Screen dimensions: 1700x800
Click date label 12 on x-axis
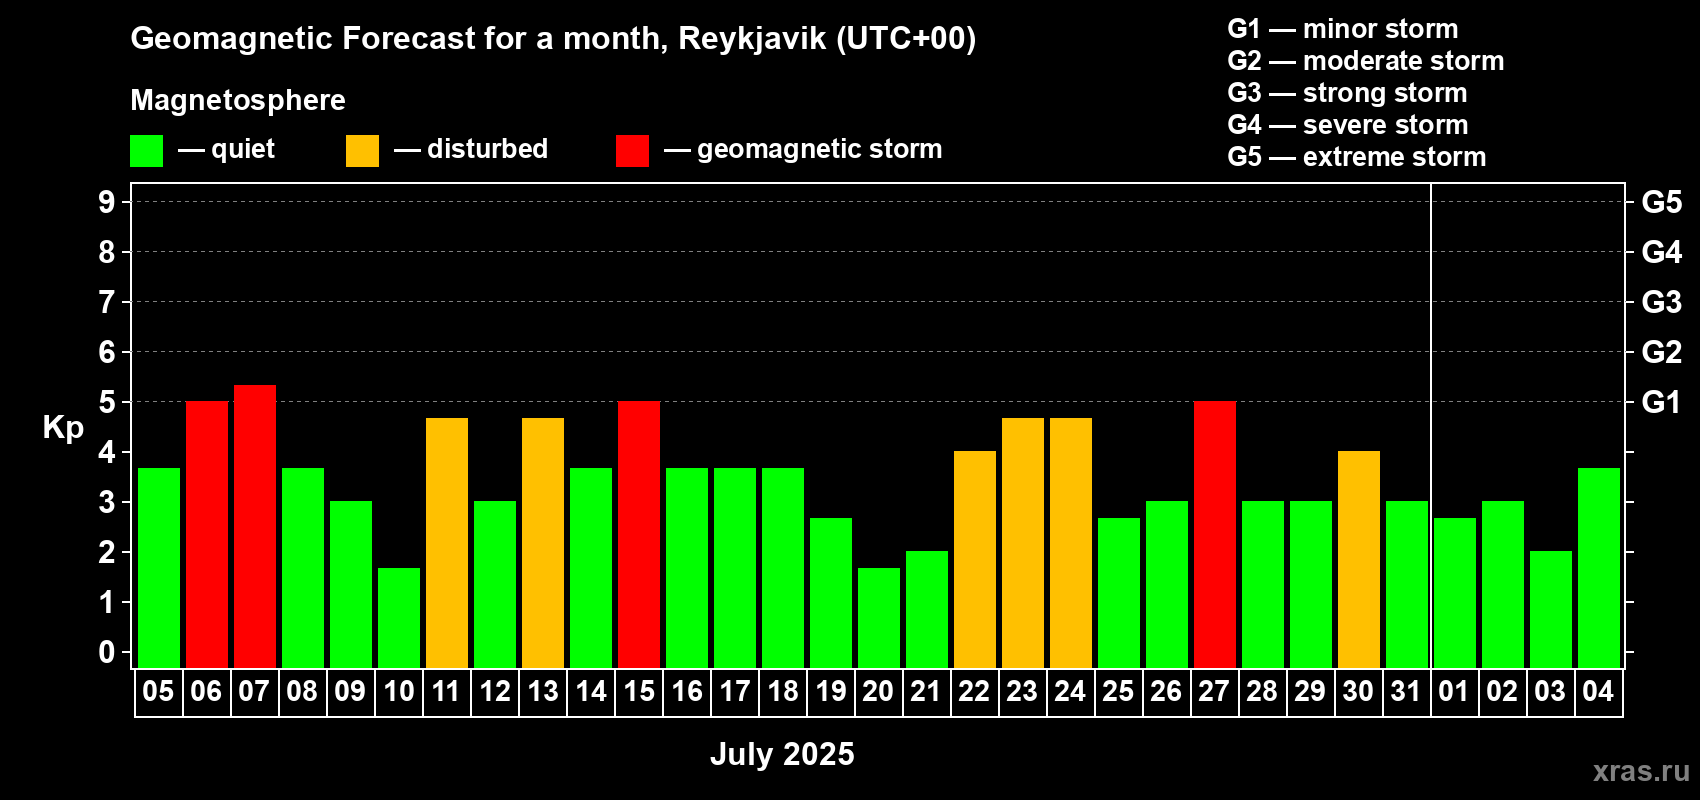pos(495,691)
